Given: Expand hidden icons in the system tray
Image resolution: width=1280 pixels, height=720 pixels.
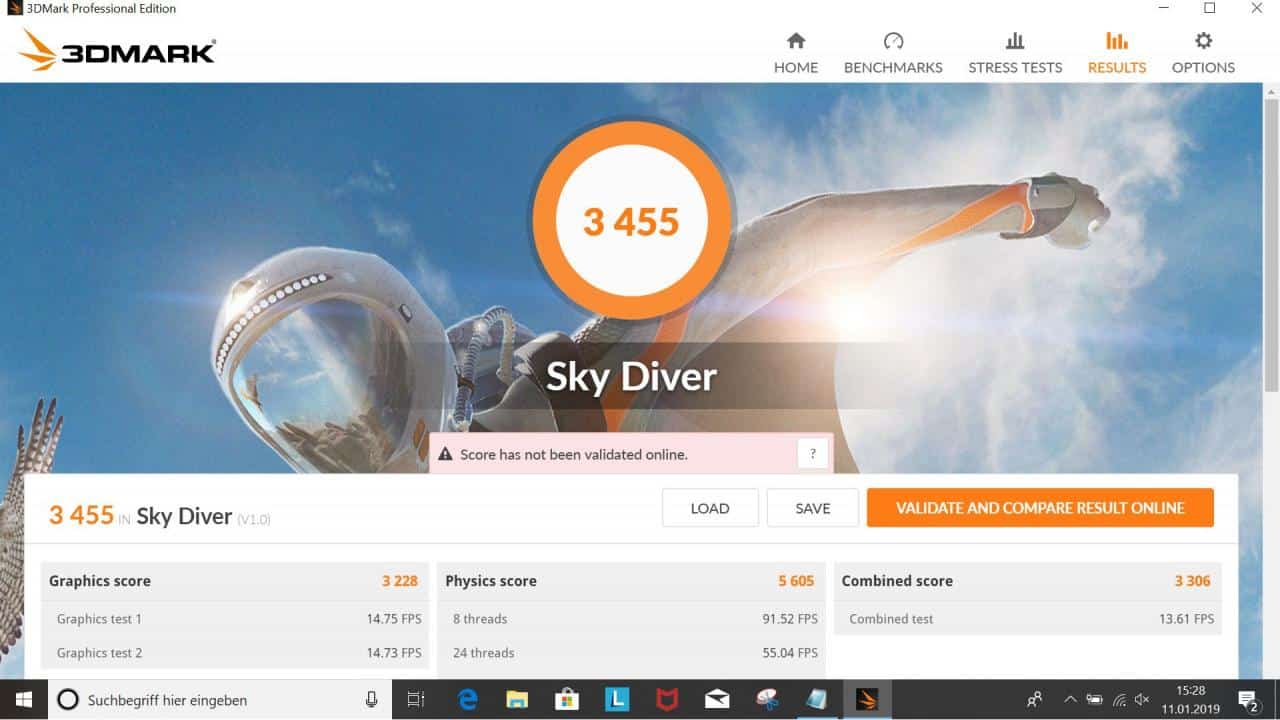Looking at the screenshot, I should point(1070,699).
